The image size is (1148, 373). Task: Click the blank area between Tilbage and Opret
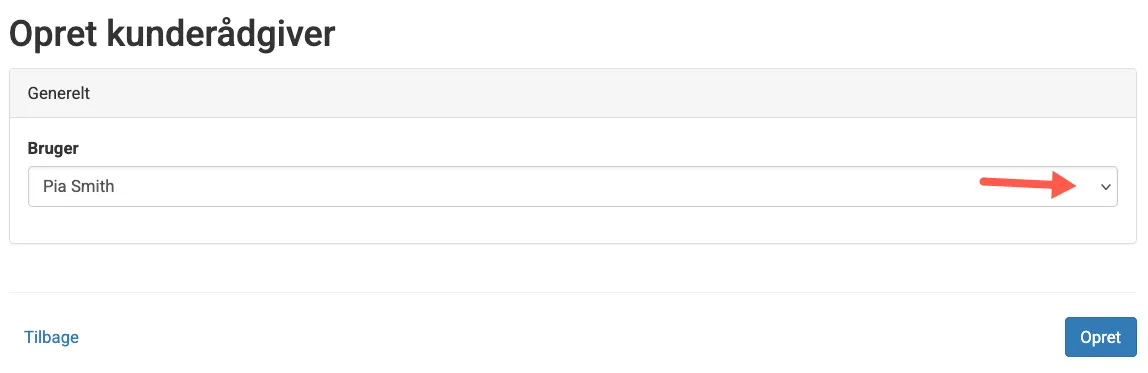tap(571, 337)
